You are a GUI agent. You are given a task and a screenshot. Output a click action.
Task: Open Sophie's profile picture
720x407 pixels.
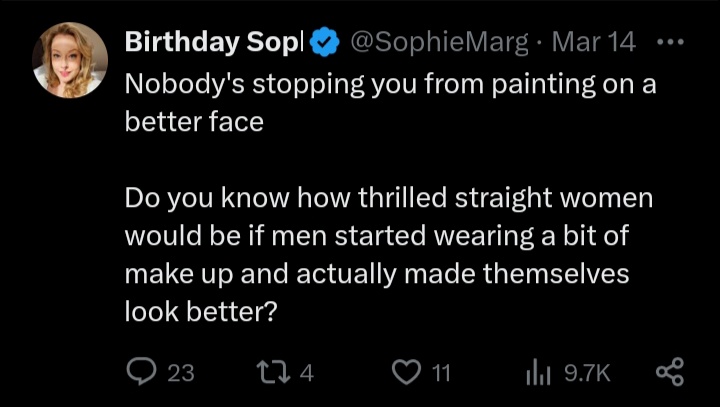pyautogui.click(x=70, y=60)
